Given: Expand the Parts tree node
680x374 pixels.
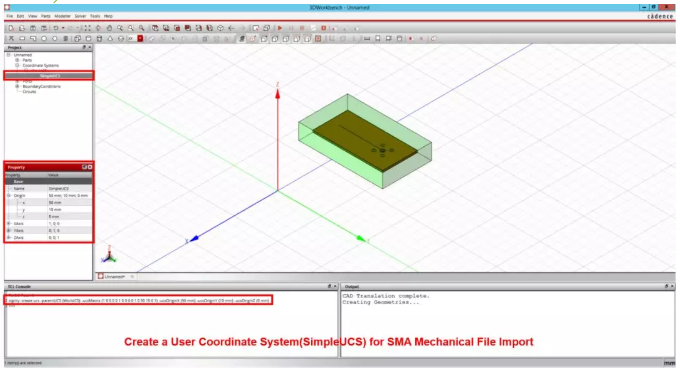Looking at the screenshot, I should coord(17,60).
